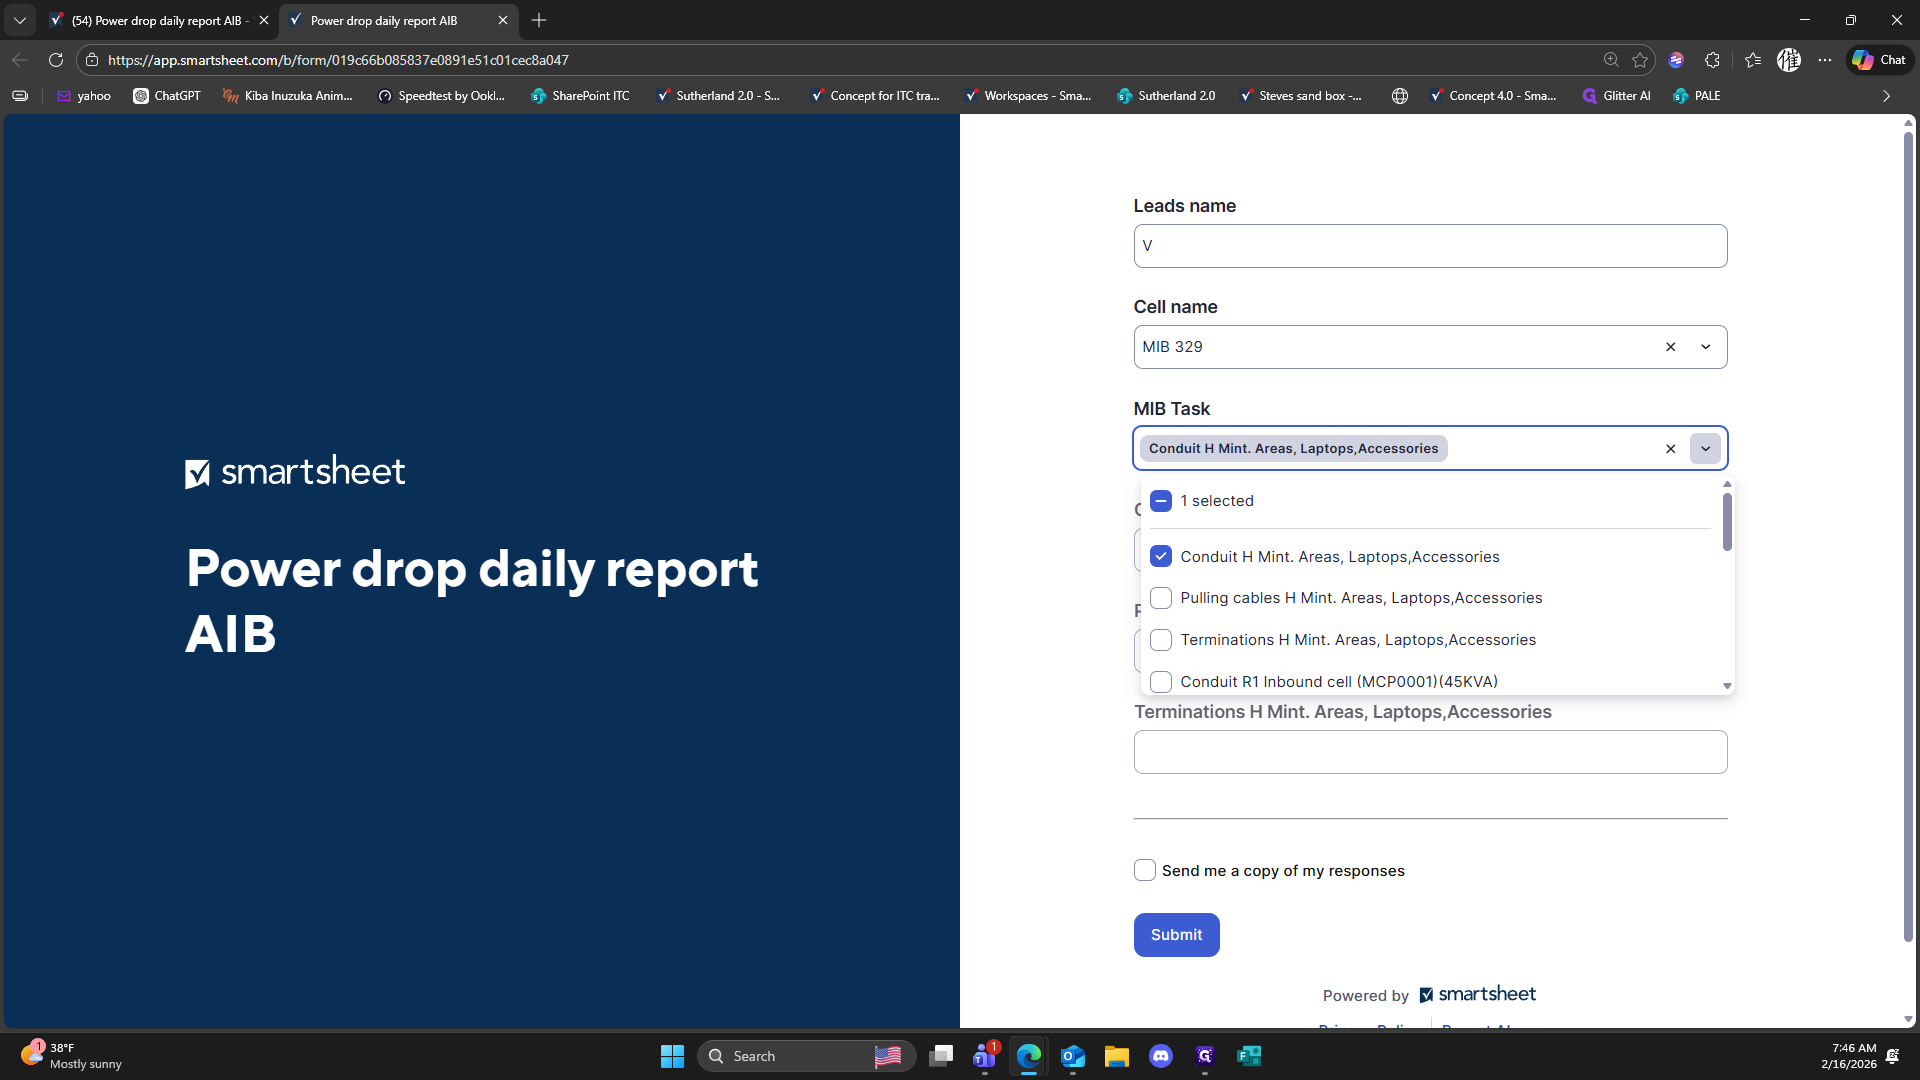
Task: Submit the form
Action: 1176,935
